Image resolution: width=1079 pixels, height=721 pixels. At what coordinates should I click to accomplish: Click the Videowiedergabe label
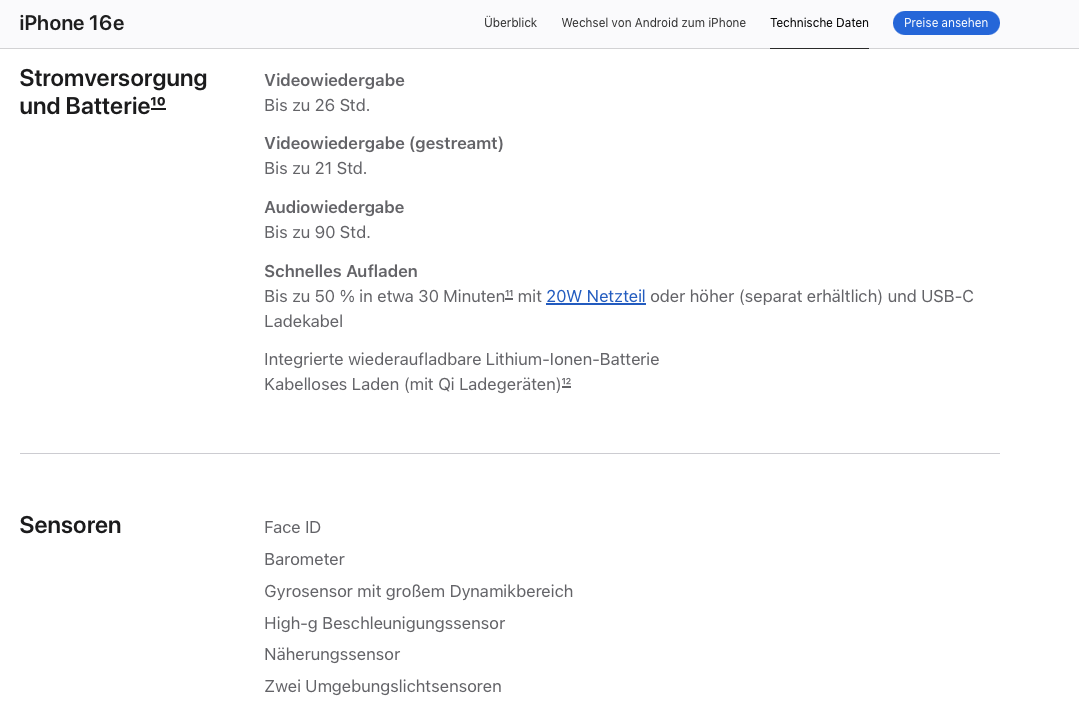(x=334, y=80)
